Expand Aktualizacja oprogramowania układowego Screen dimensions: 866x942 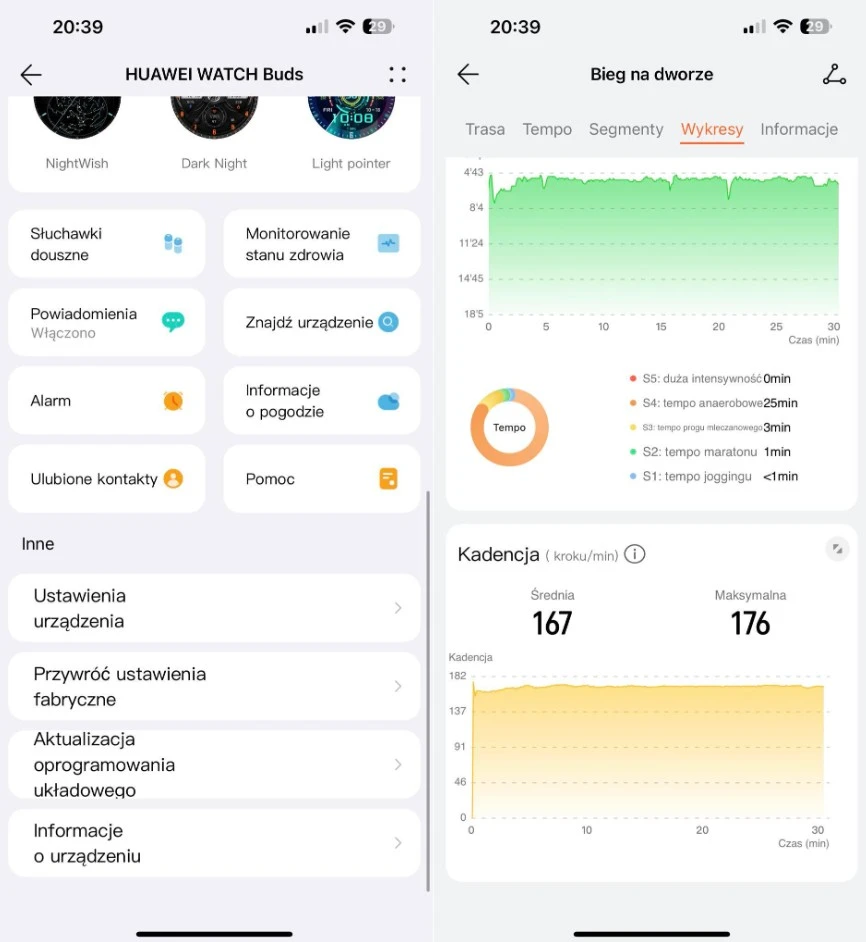point(213,765)
